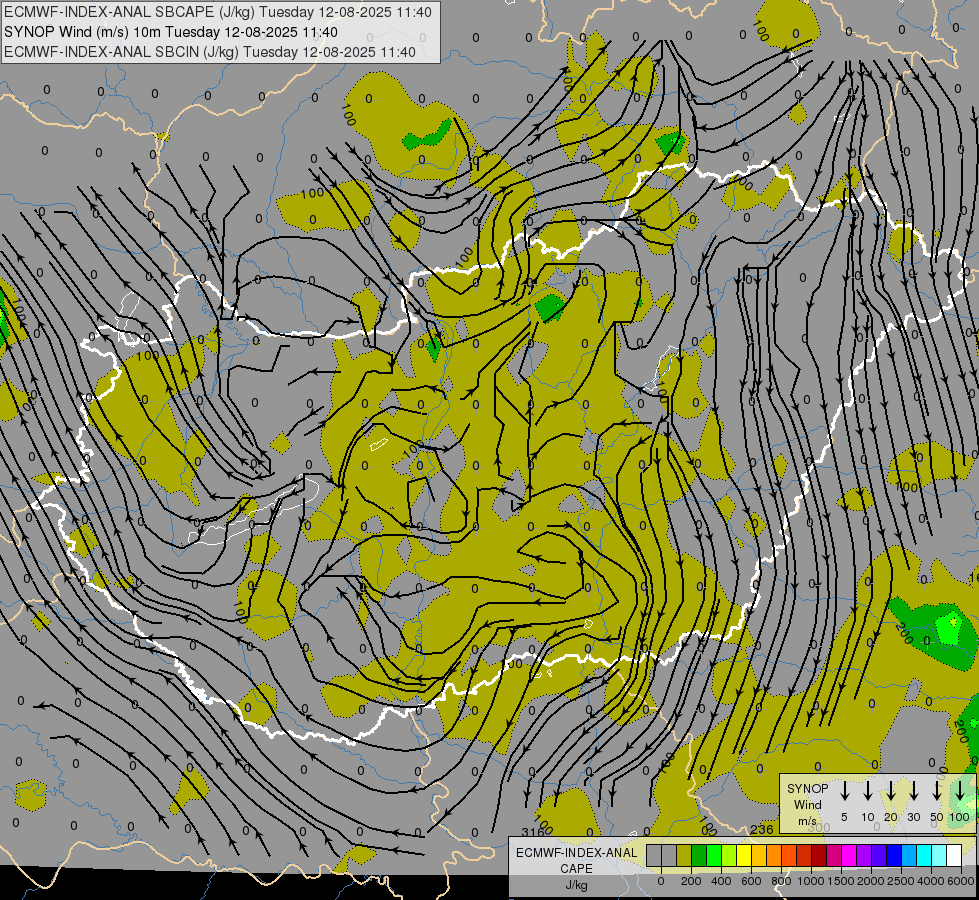The width and height of the screenshot is (979, 900).
Task: Click the 2500 tick on CAPE scale
Action: pos(901,881)
